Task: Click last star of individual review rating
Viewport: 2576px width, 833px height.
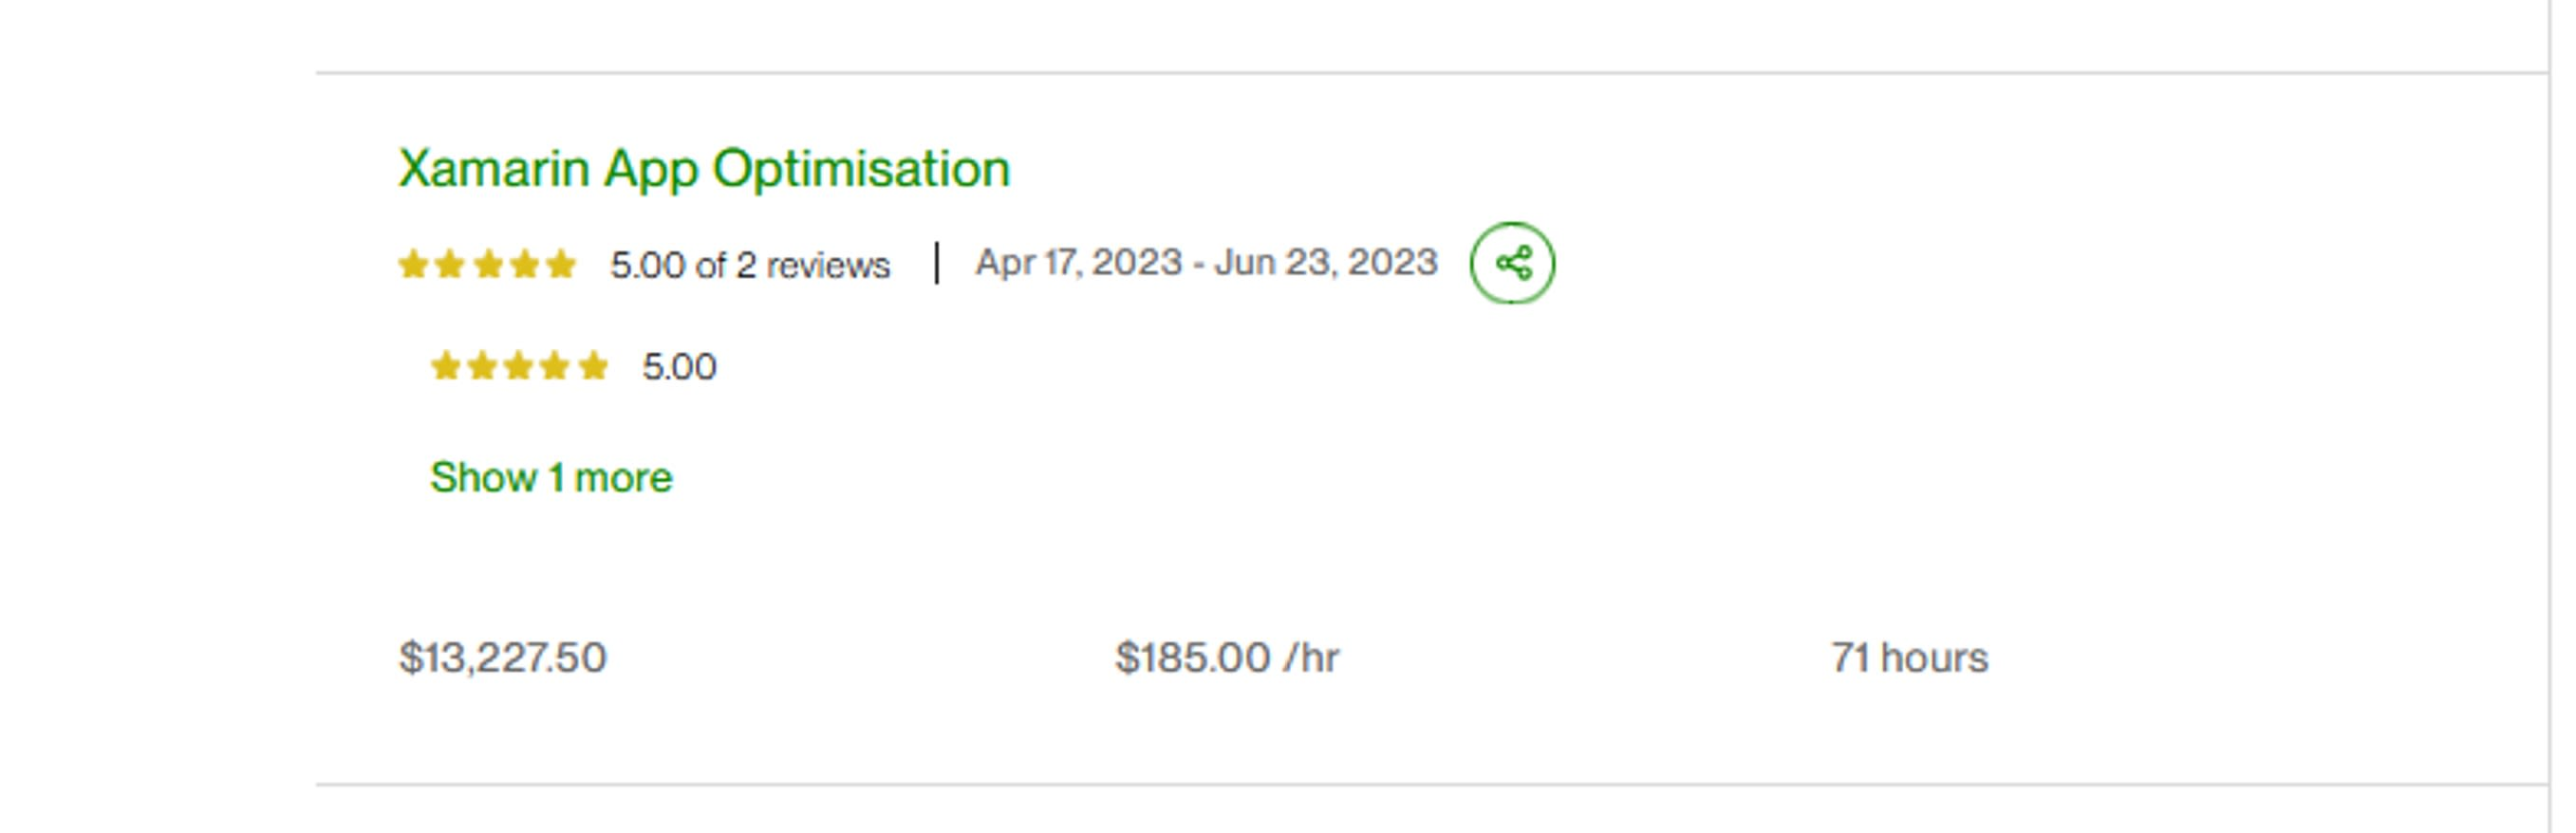Action: pyautogui.click(x=593, y=366)
